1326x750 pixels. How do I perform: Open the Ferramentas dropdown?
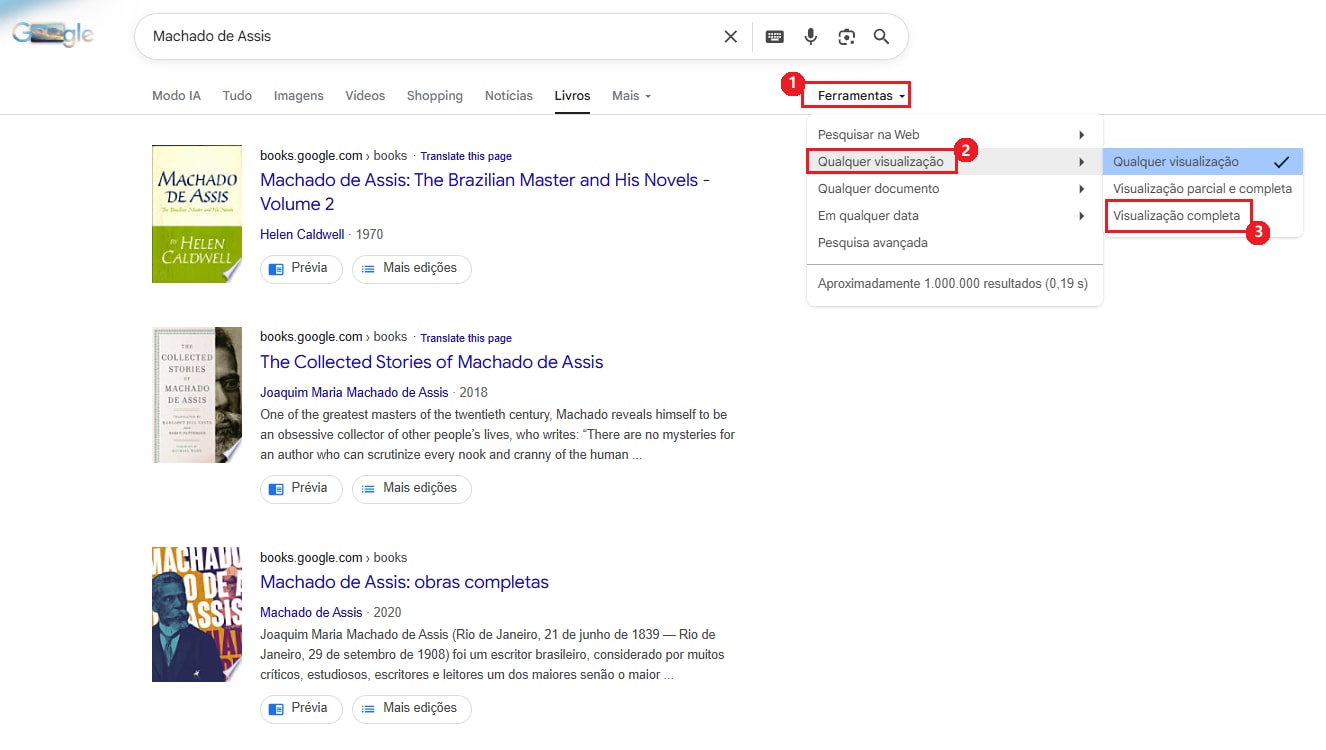click(x=855, y=93)
